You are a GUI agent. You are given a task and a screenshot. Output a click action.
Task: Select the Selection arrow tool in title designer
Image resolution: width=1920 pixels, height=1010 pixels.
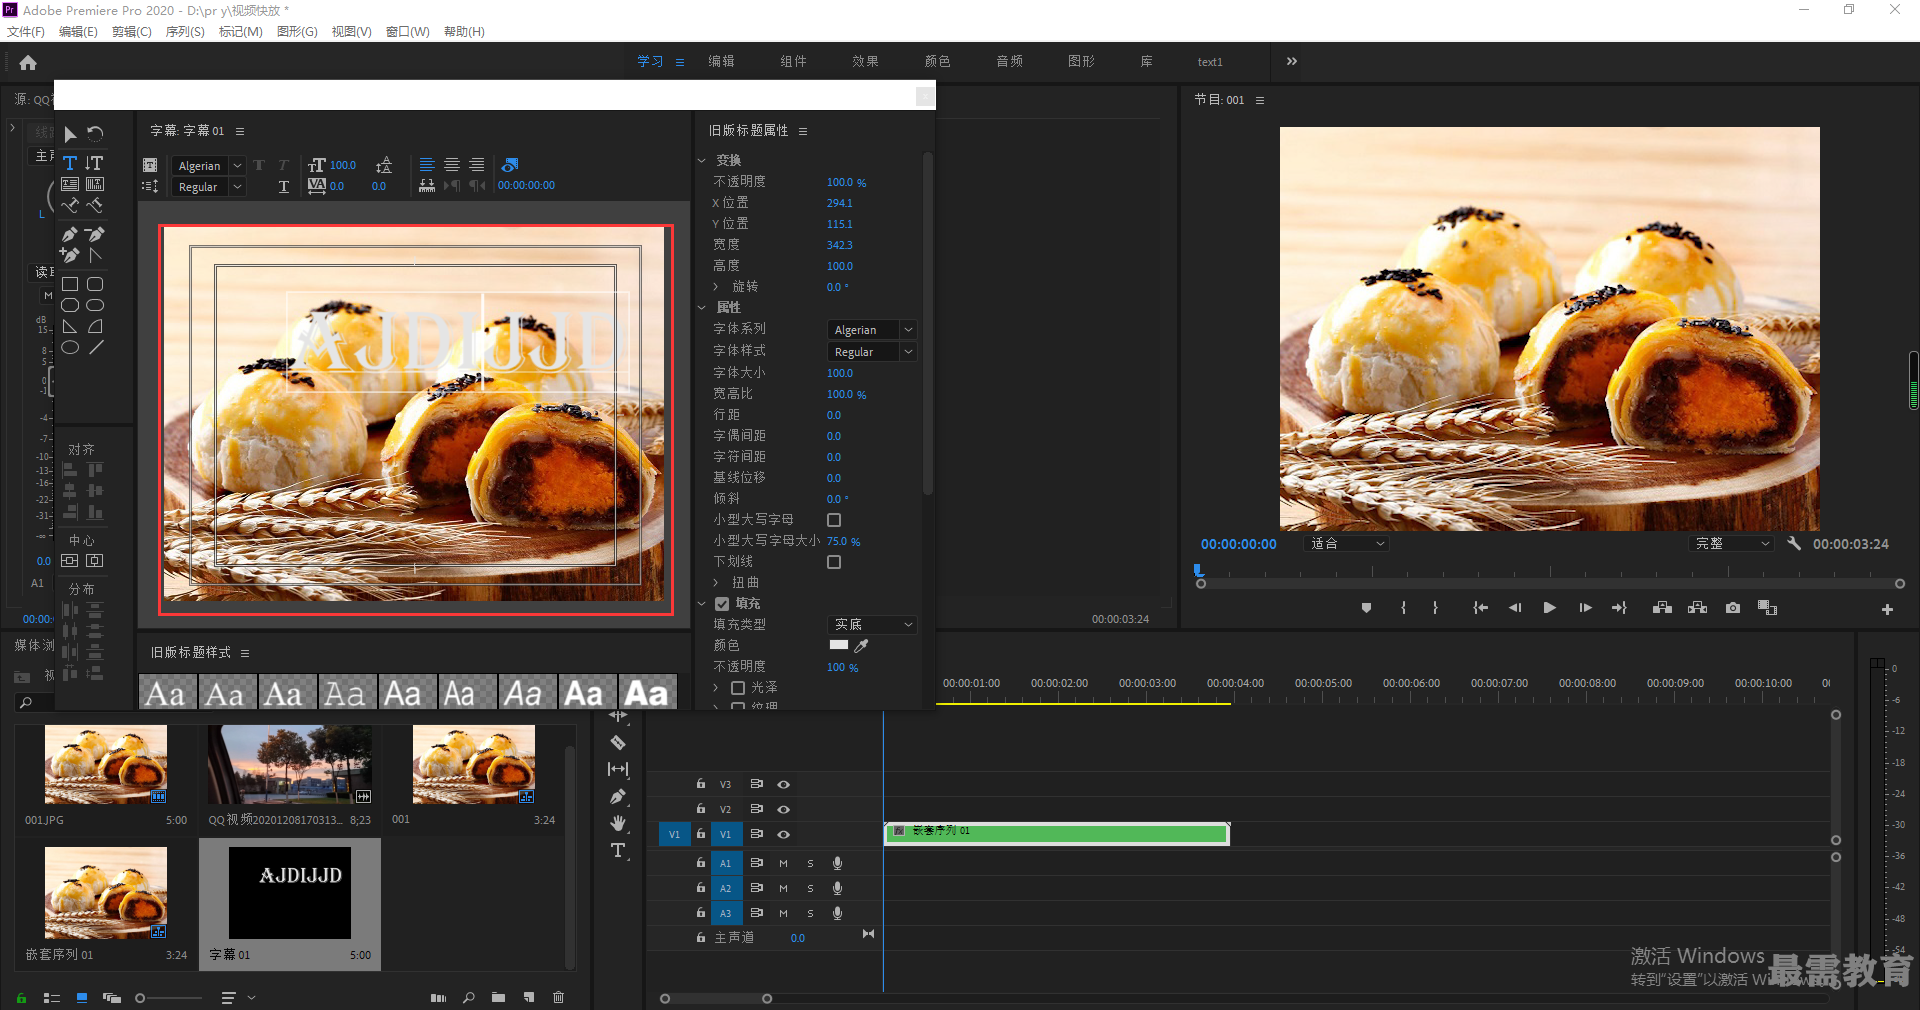click(70, 134)
